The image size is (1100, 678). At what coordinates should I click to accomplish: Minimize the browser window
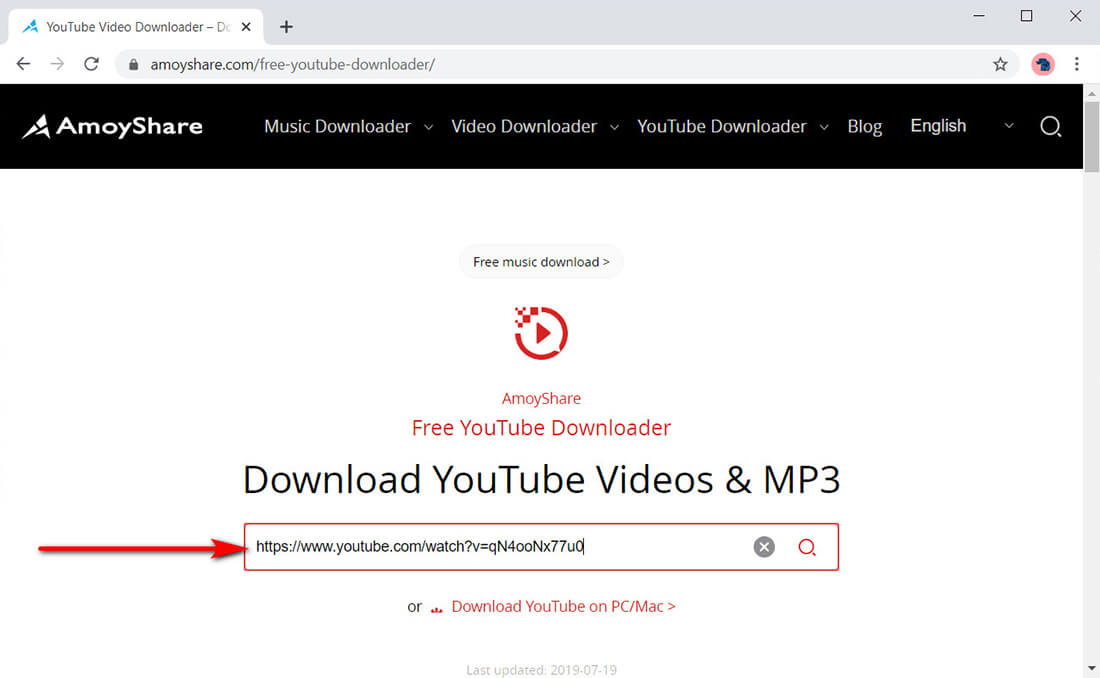(x=979, y=15)
